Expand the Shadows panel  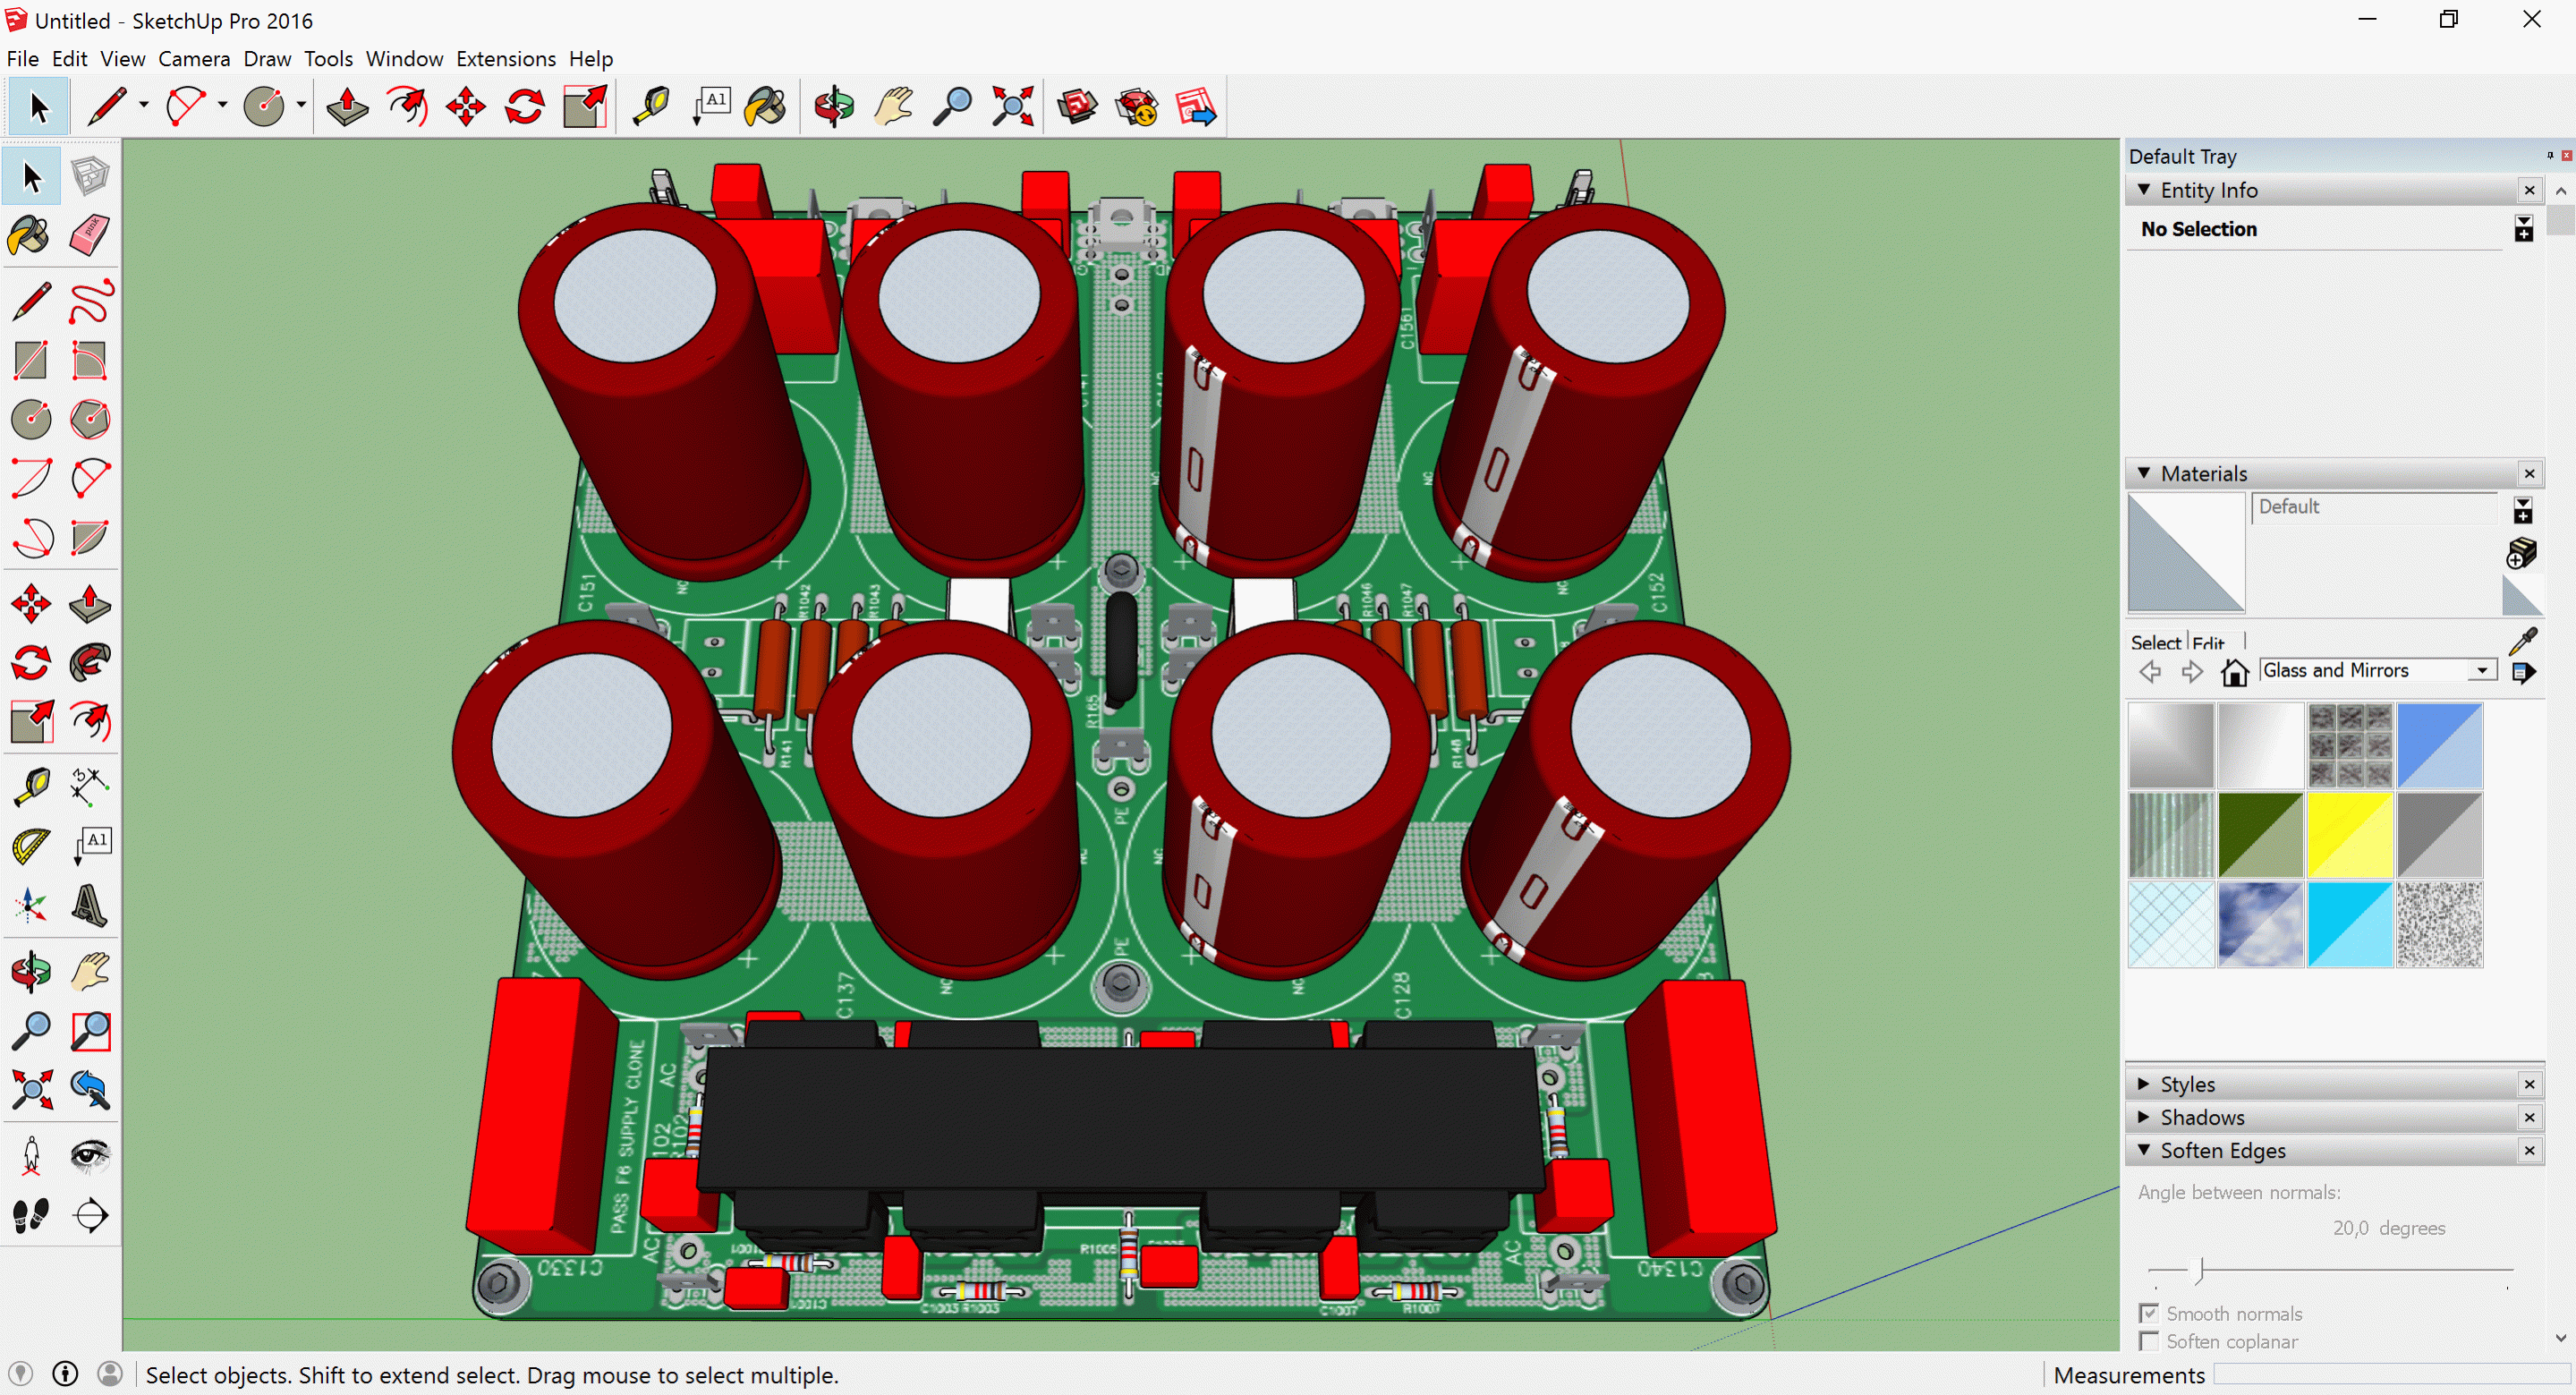tap(2143, 1117)
